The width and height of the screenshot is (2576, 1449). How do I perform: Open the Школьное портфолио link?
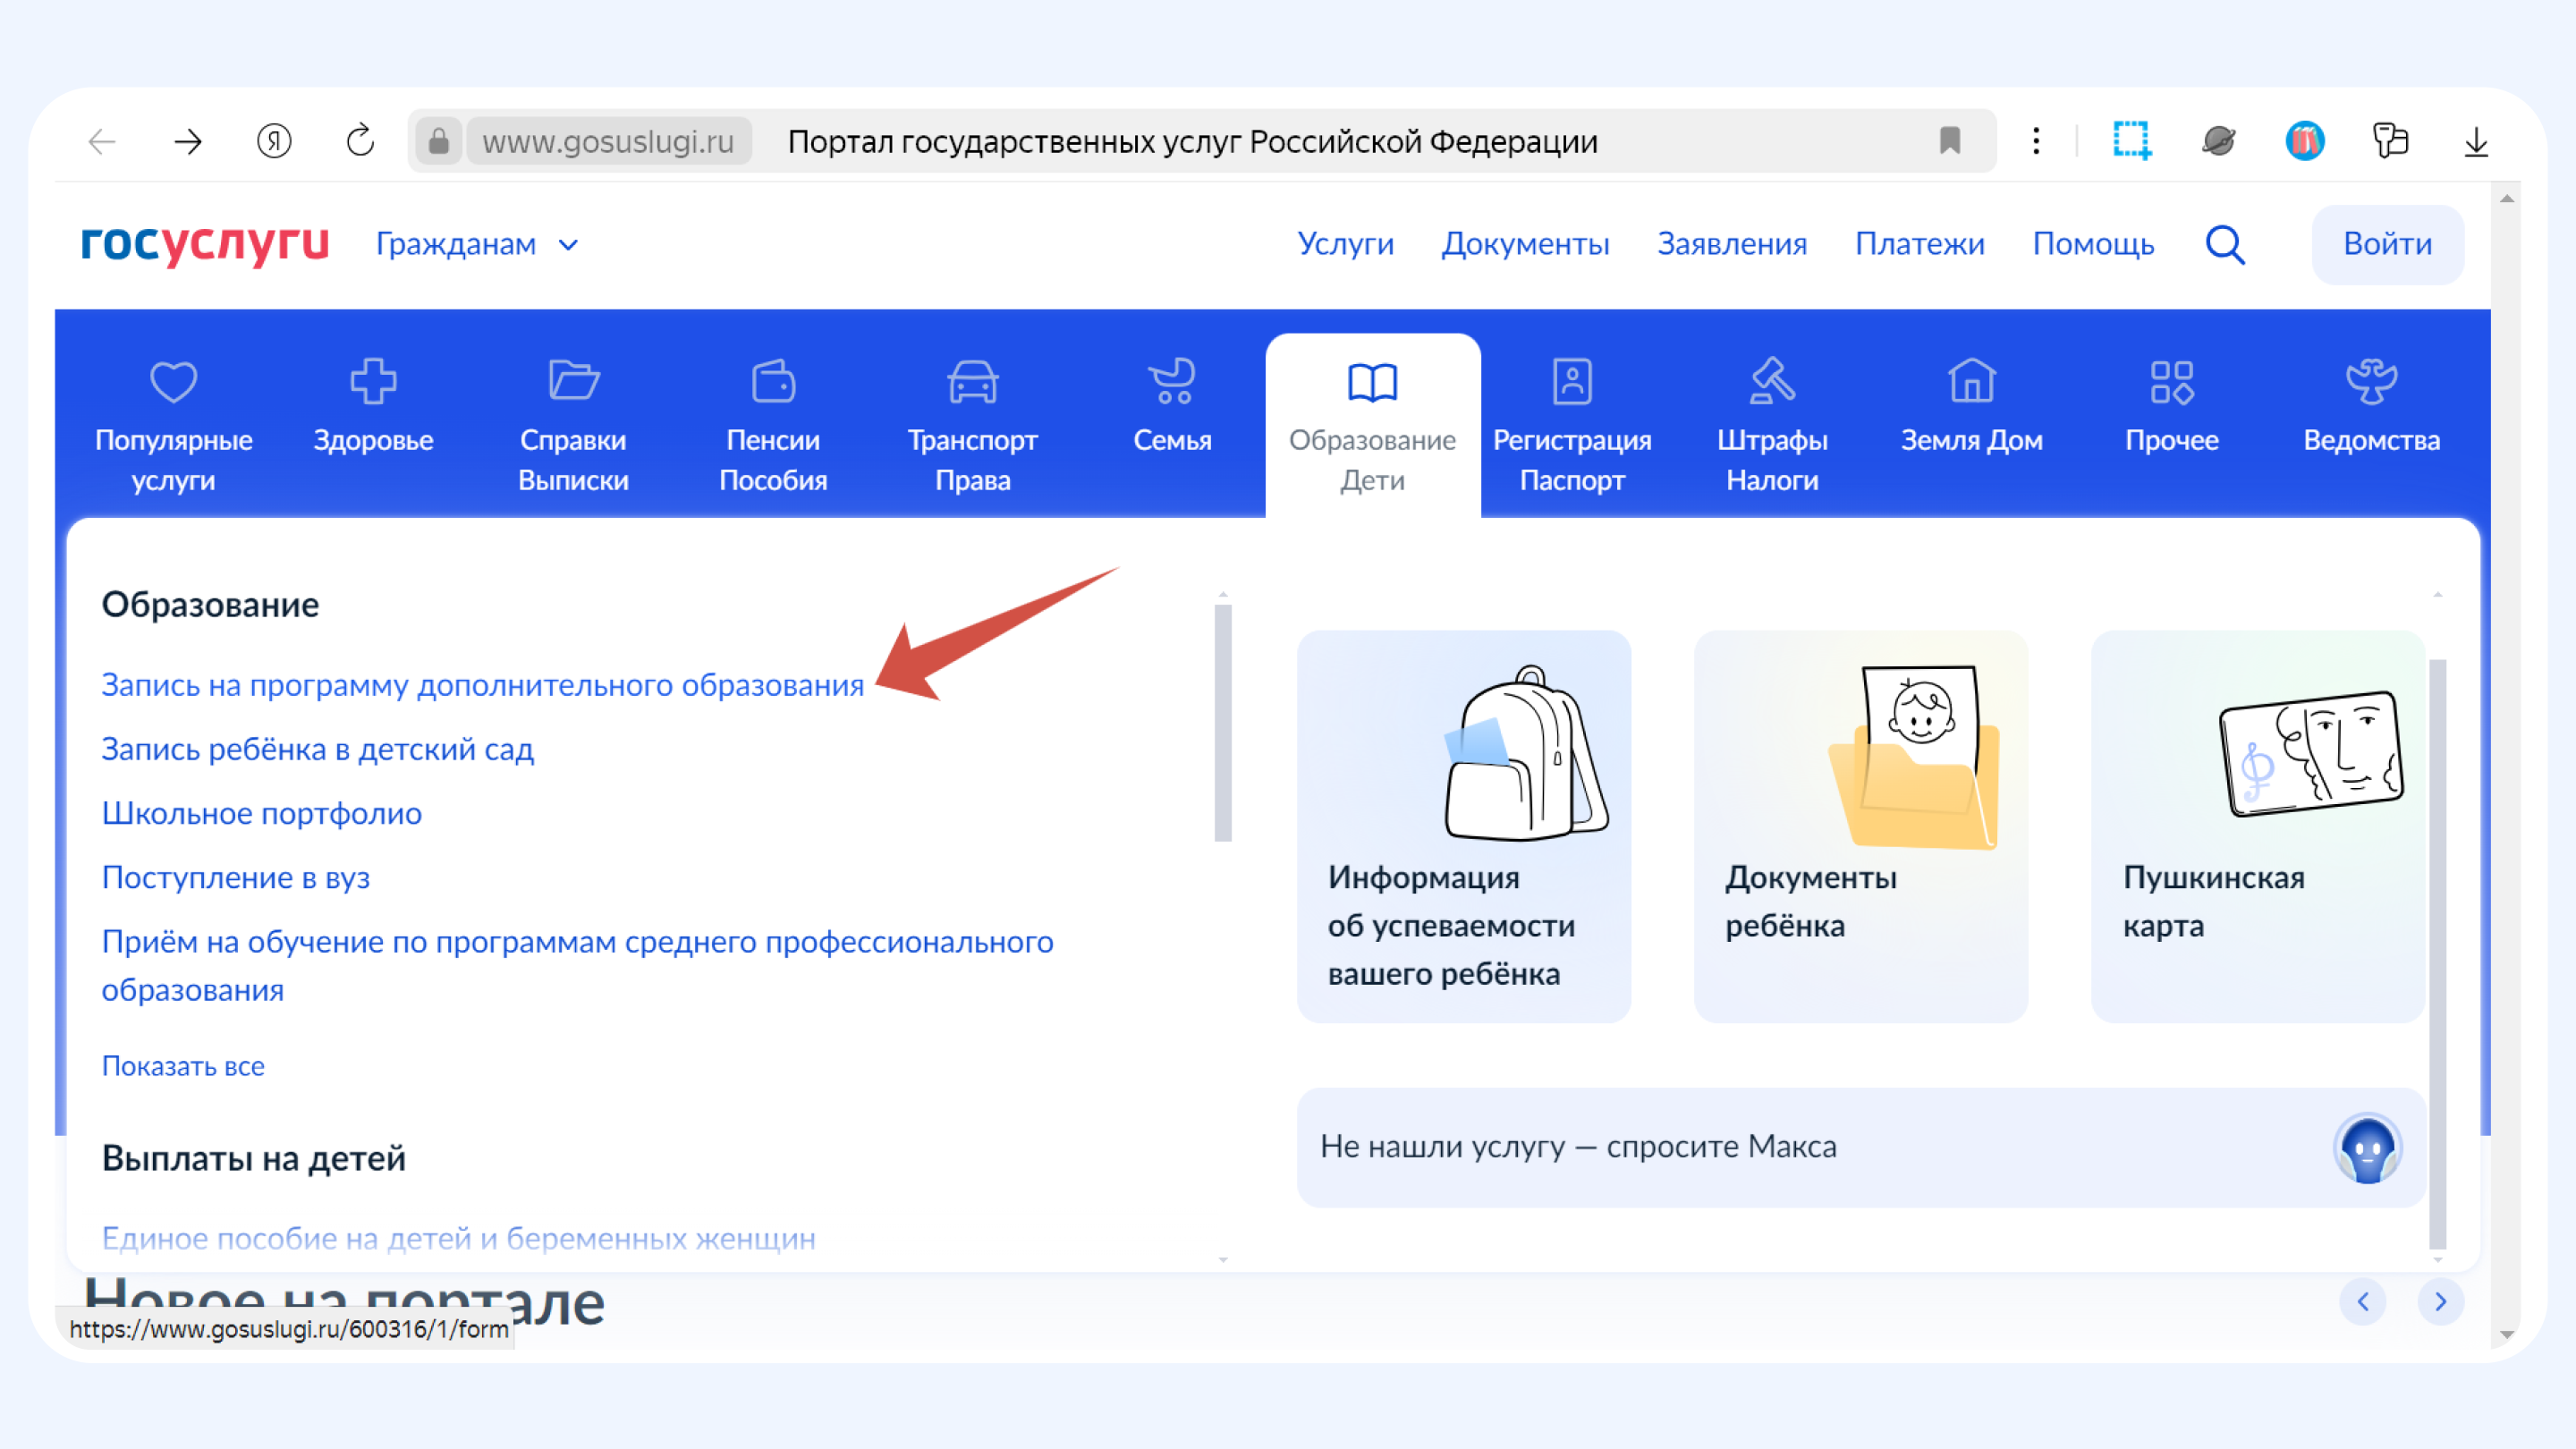[261, 813]
